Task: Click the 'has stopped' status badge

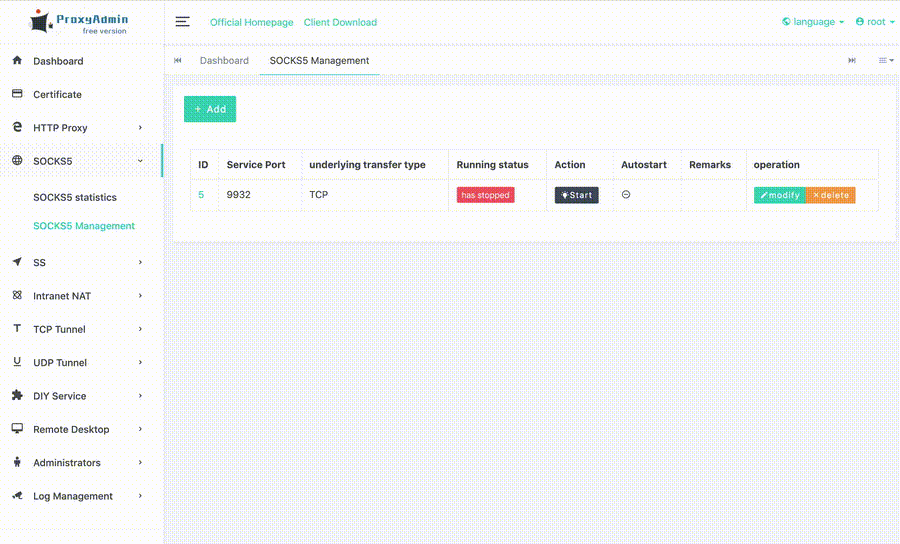Action: (x=485, y=195)
